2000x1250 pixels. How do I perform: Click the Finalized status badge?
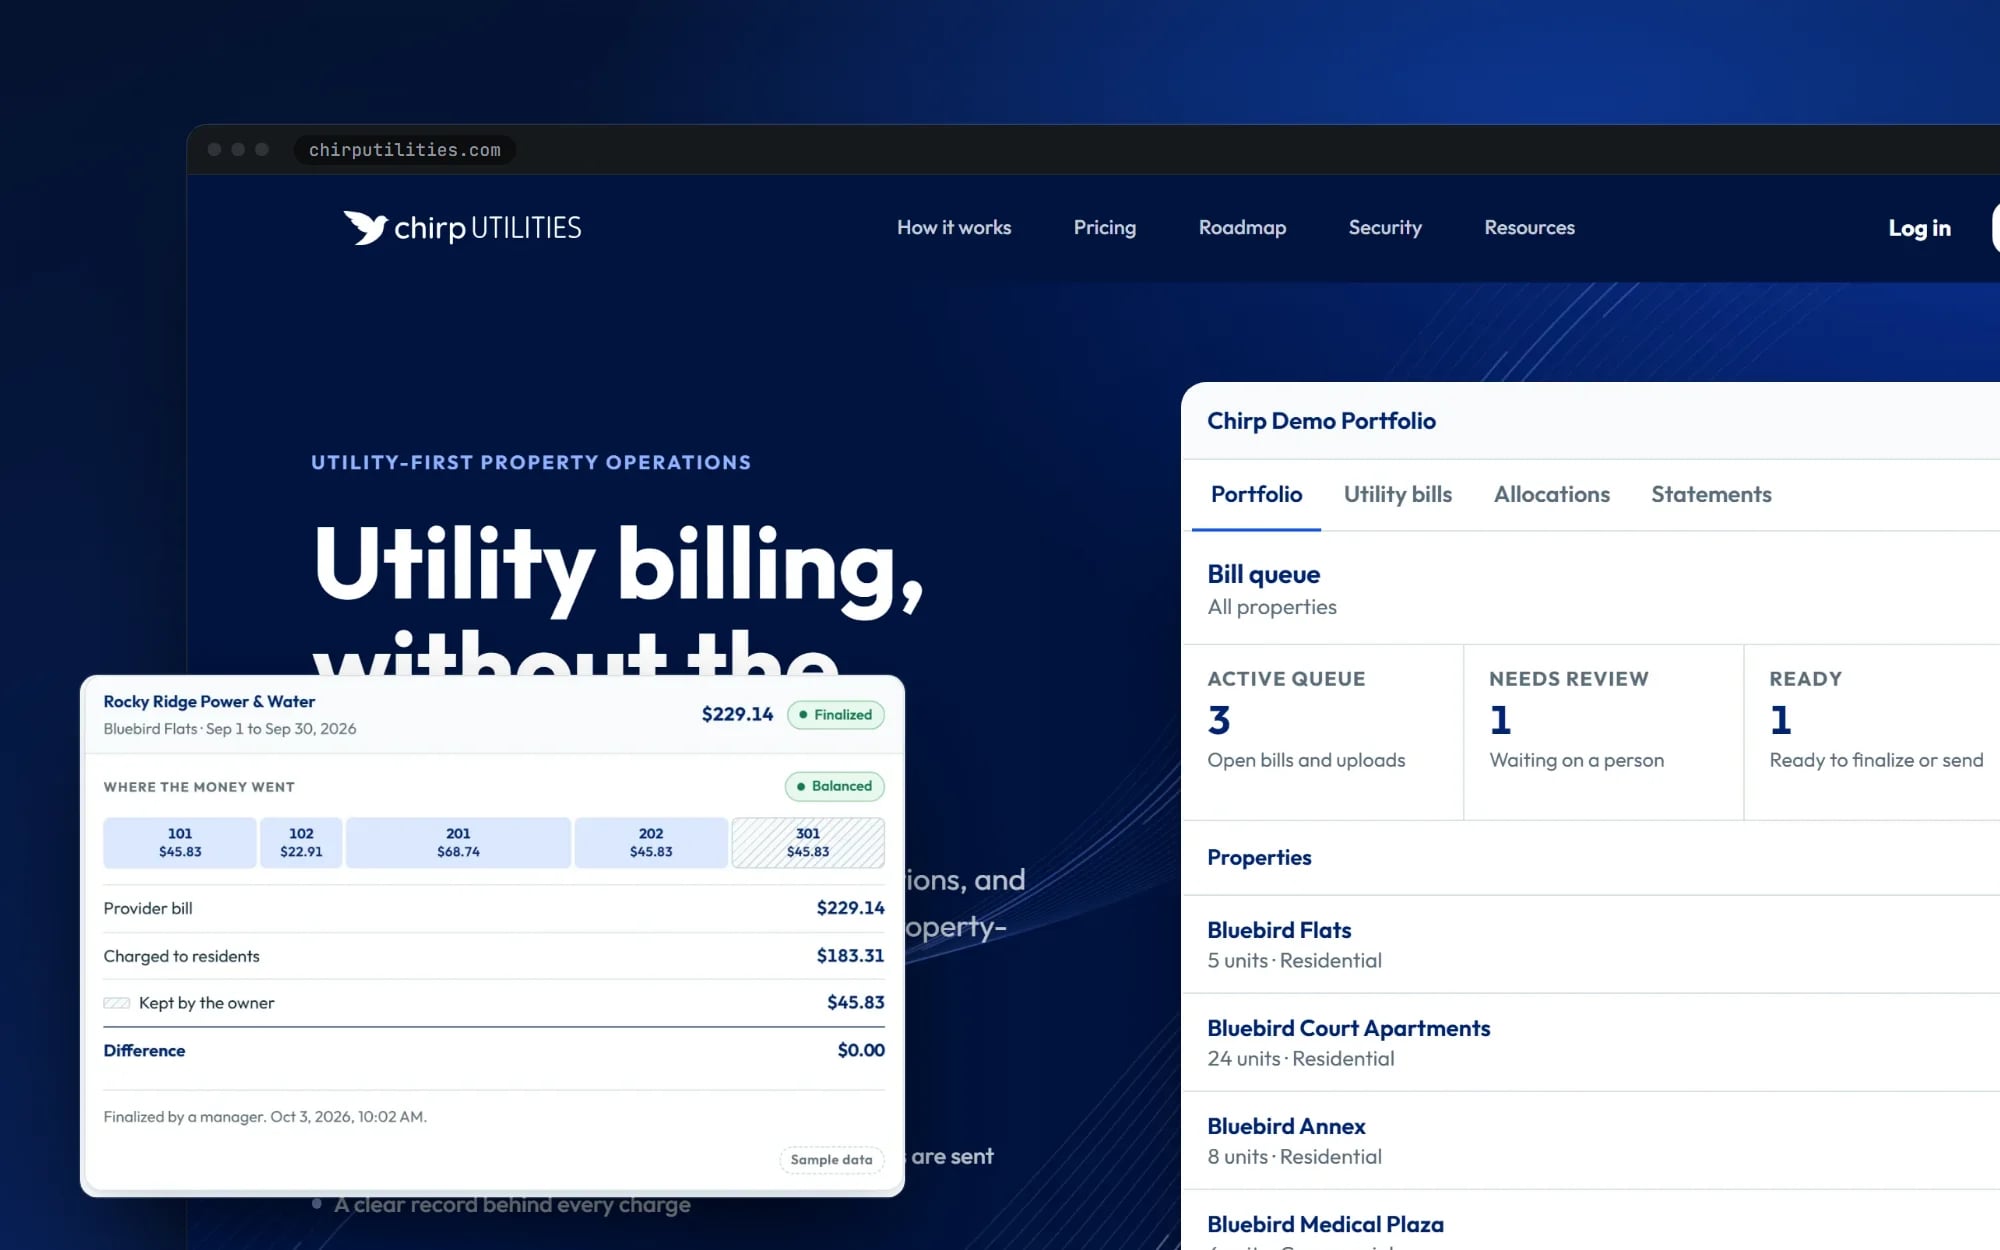(x=836, y=714)
